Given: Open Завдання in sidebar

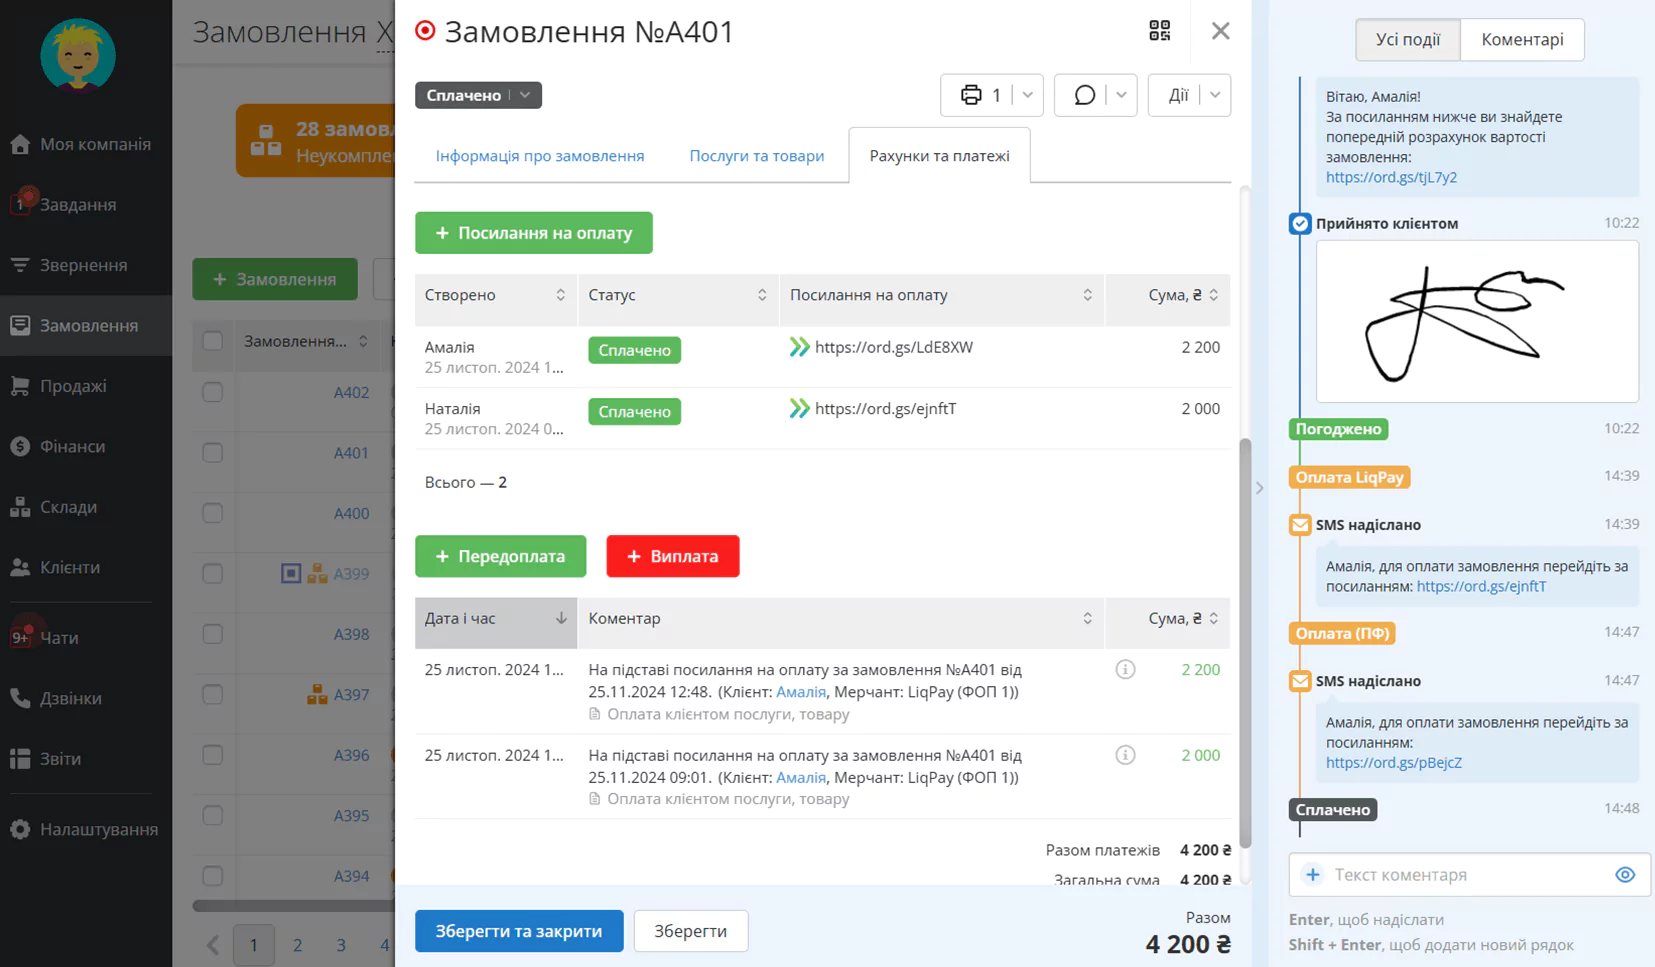Looking at the screenshot, I should pyautogui.click(x=86, y=205).
